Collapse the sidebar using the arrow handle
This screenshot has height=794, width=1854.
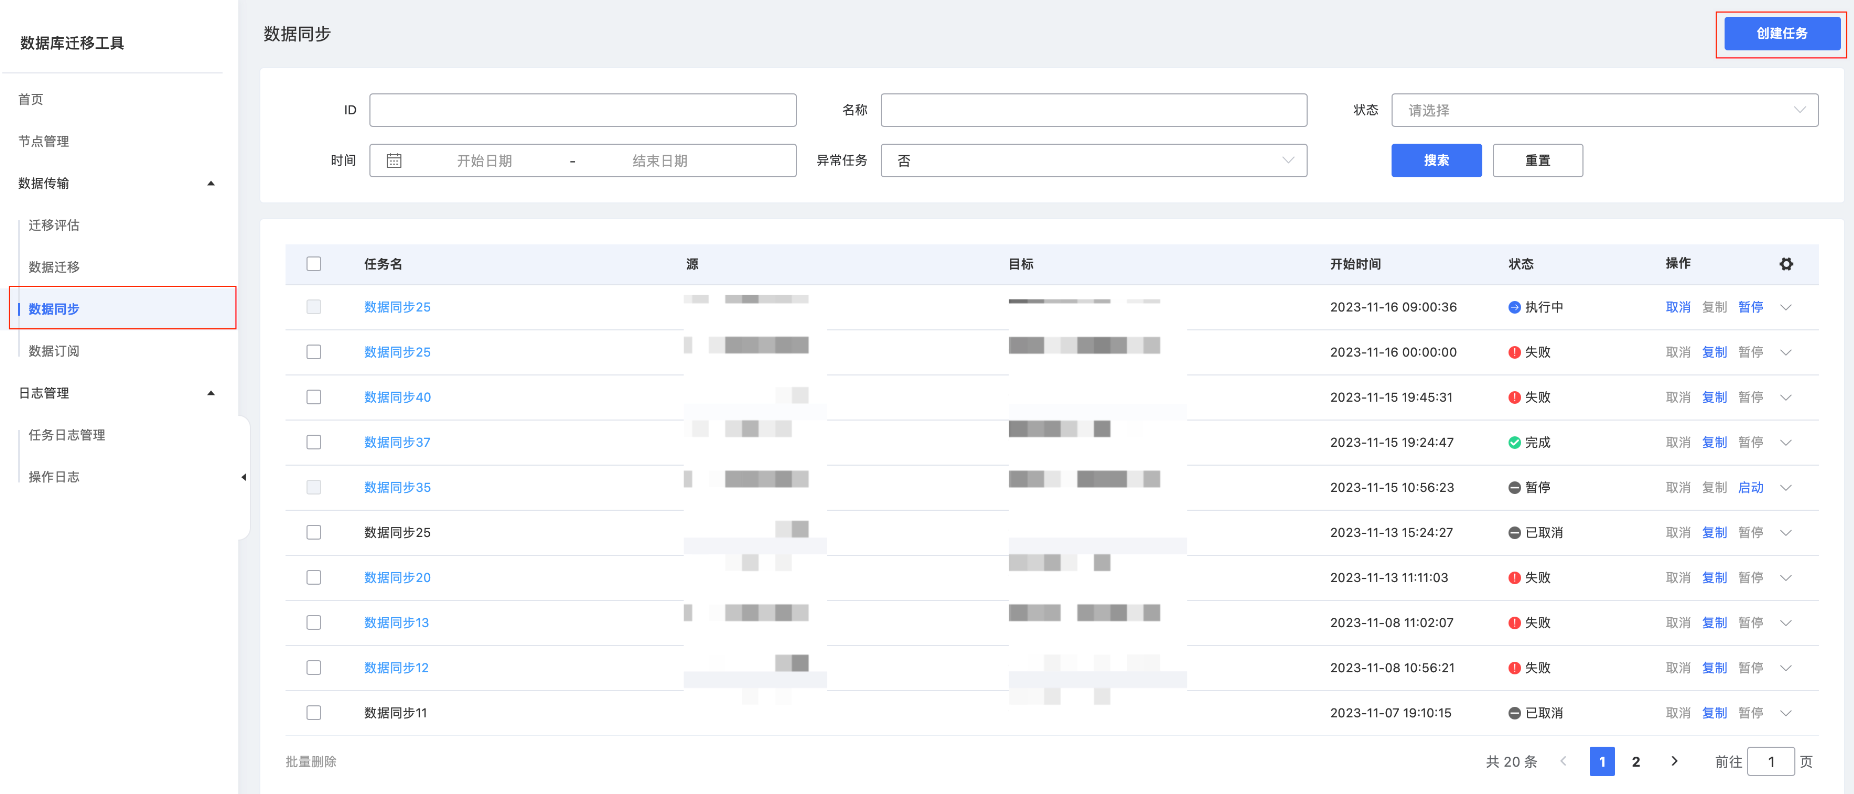[x=244, y=477]
